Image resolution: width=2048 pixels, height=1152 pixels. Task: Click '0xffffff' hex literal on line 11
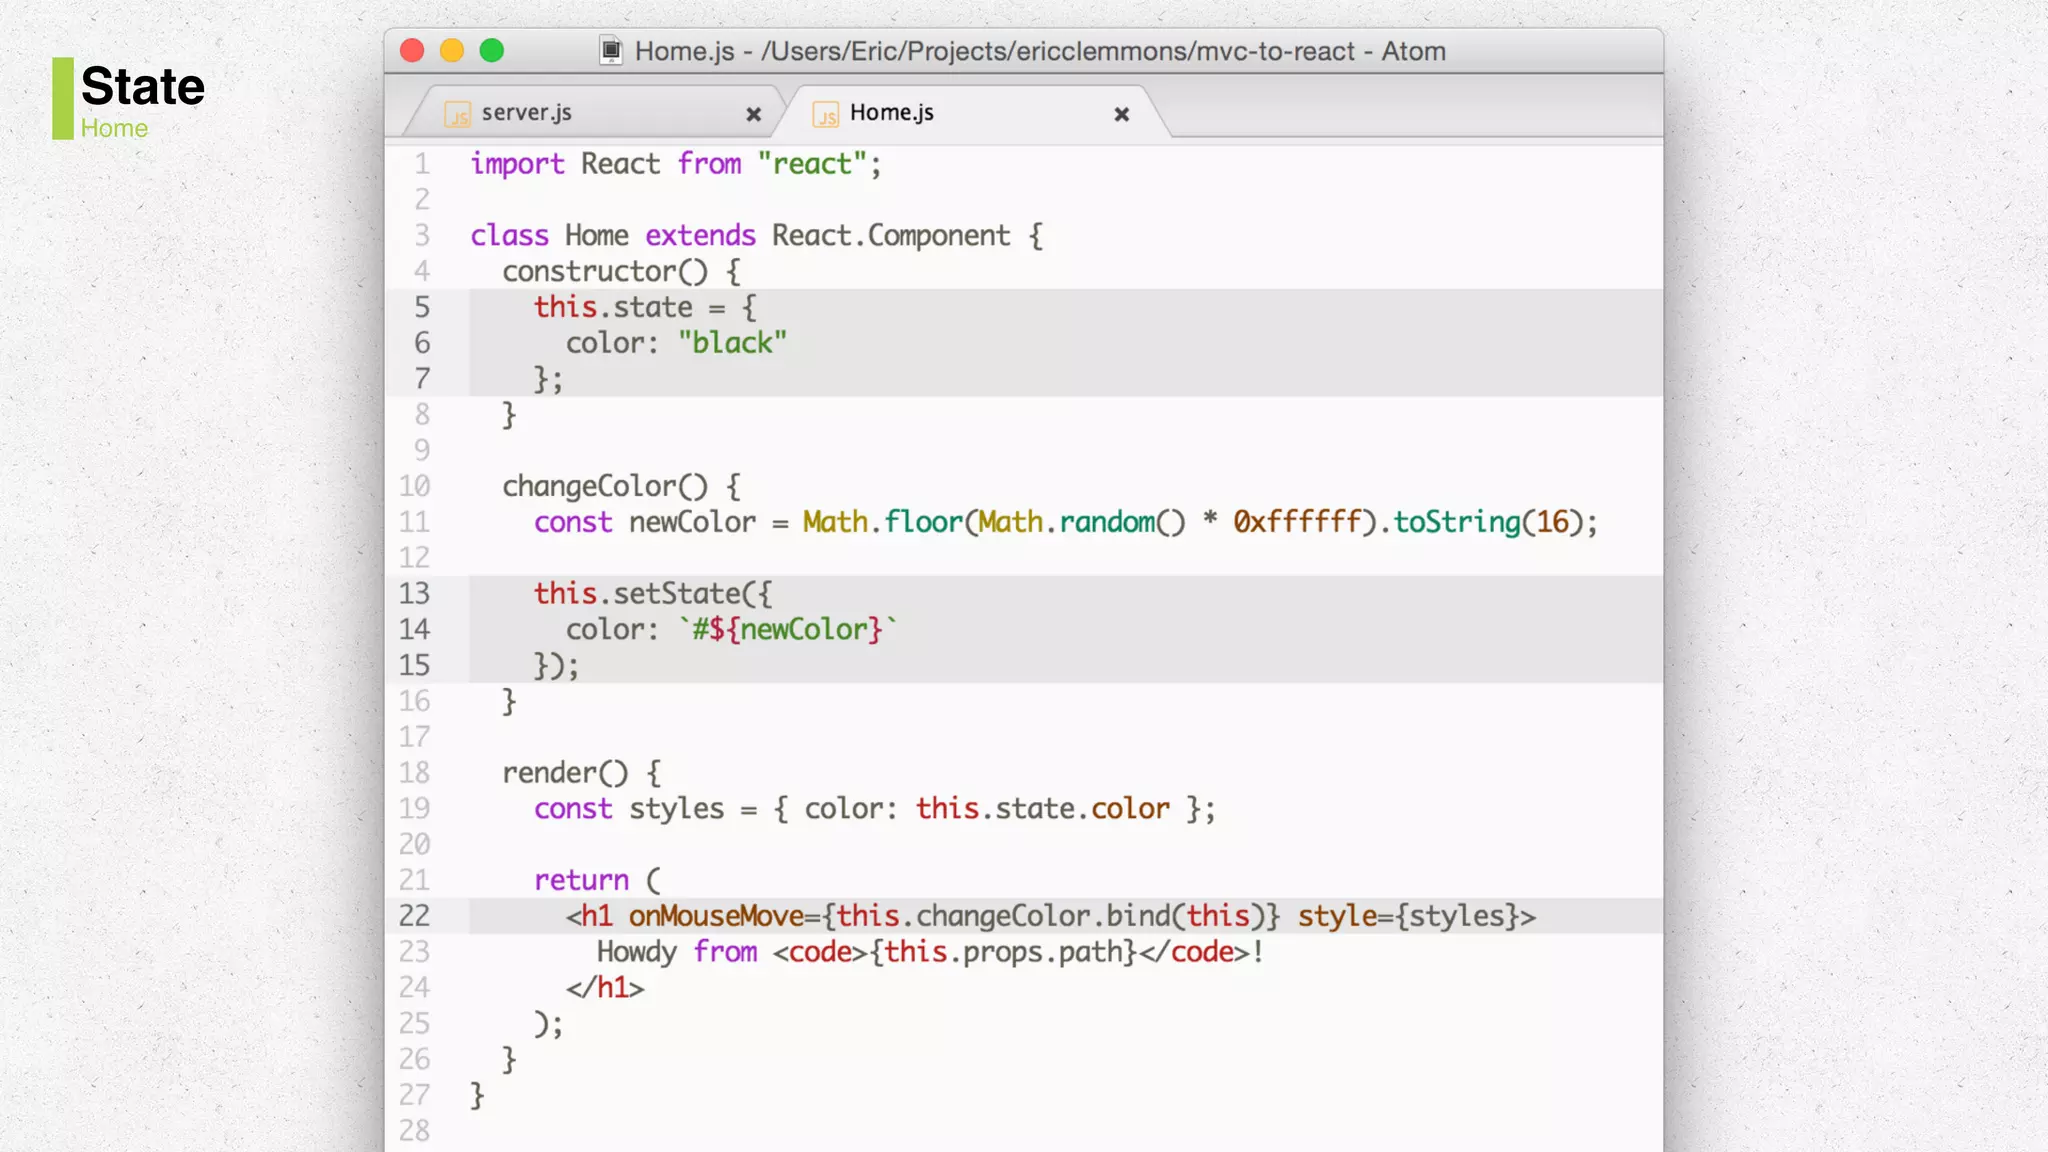pos(1297,522)
